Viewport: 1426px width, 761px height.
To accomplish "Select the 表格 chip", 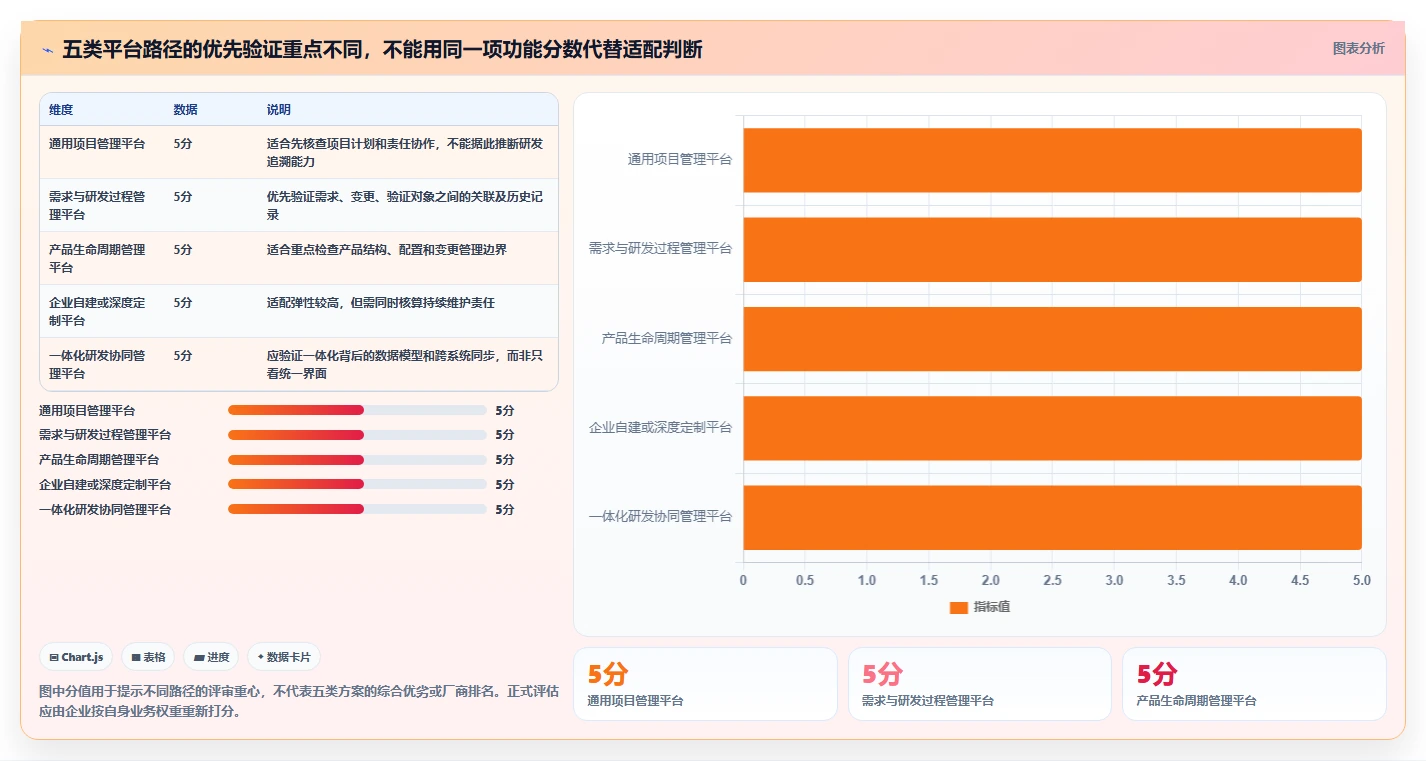I will (x=148, y=657).
